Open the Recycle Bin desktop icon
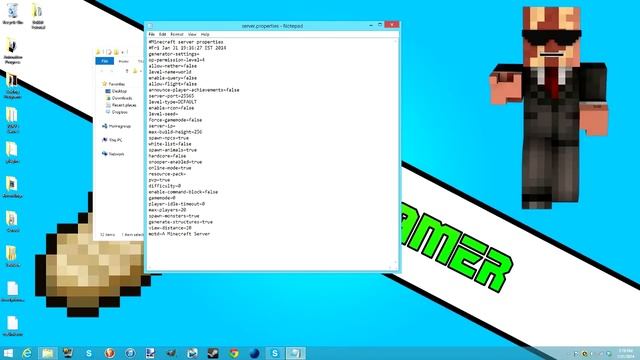 coord(13,14)
